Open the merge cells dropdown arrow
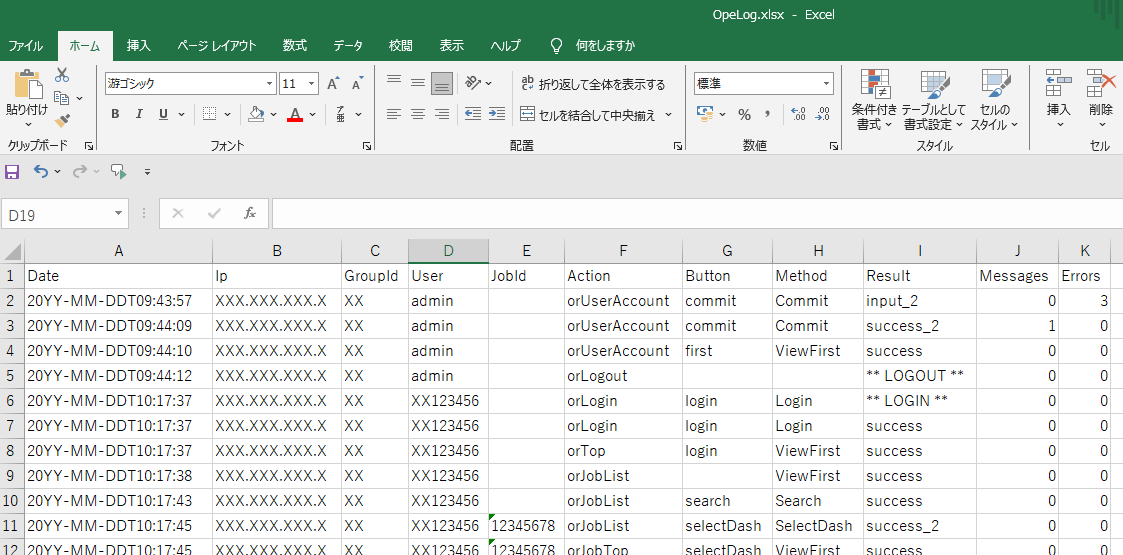 pos(669,115)
